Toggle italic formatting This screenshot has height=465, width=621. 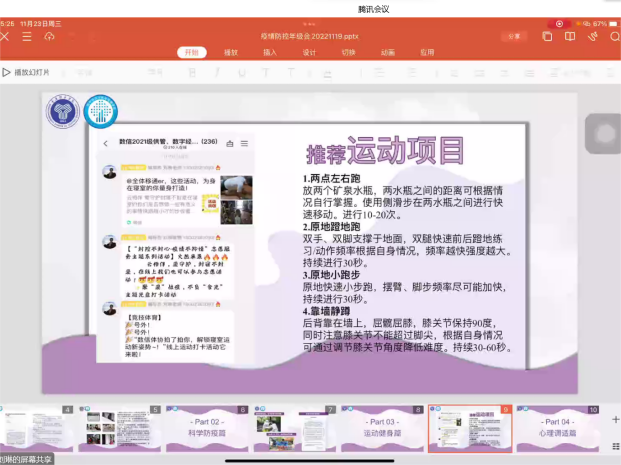coord(215,72)
